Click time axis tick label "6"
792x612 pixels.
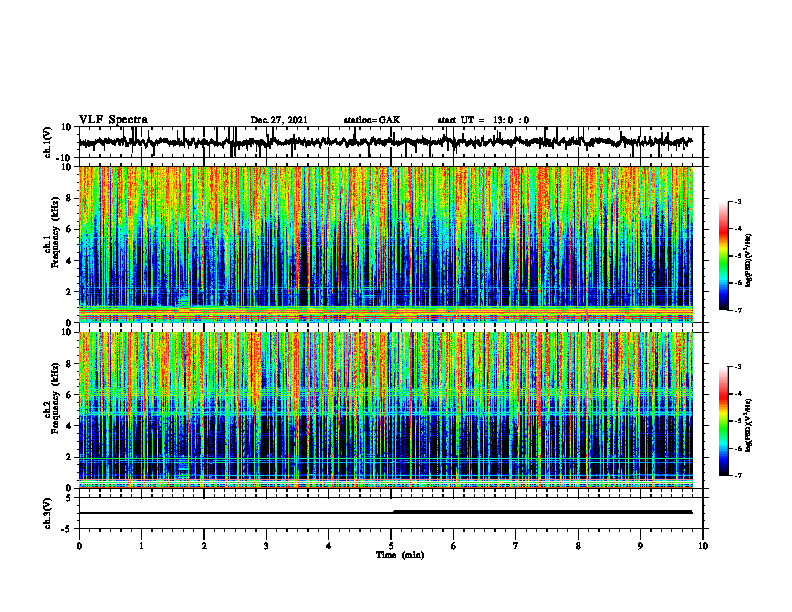pyautogui.click(x=454, y=546)
